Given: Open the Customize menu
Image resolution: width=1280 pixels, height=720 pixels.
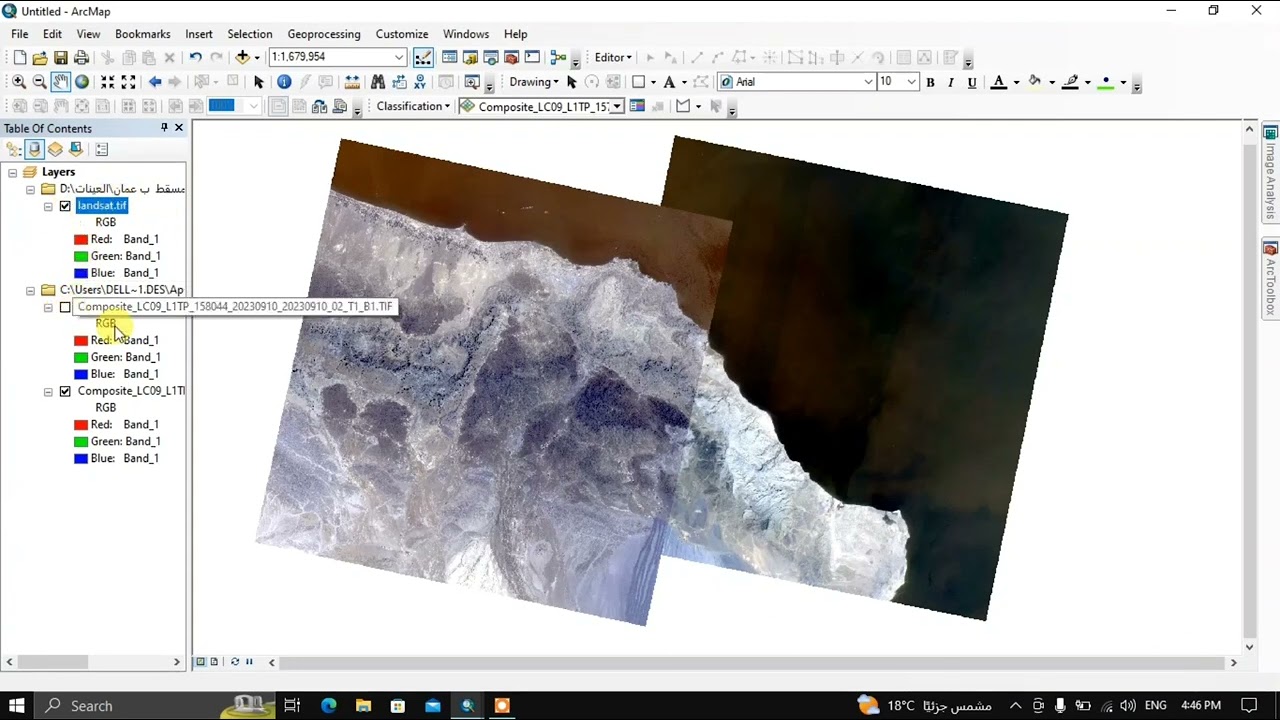Looking at the screenshot, I should click(402, 34).
